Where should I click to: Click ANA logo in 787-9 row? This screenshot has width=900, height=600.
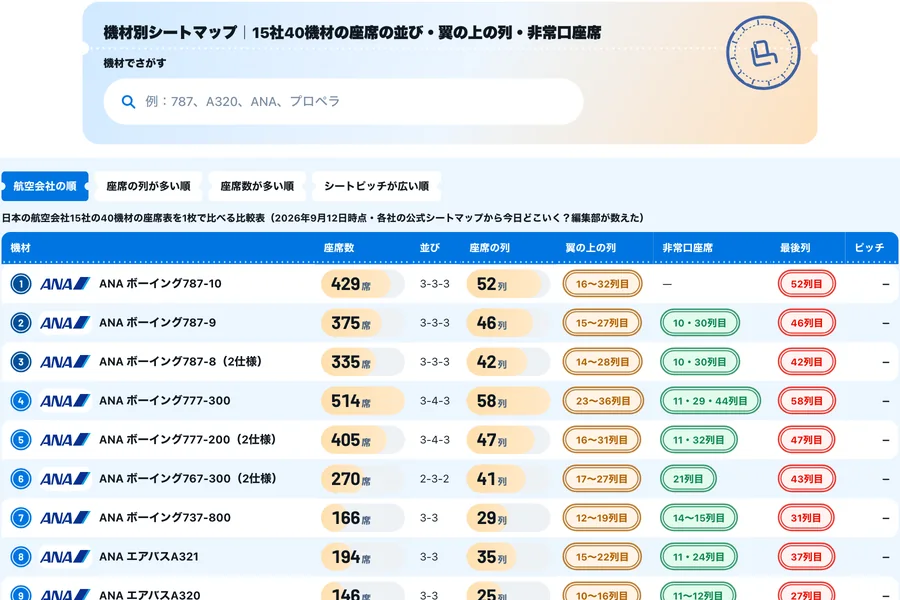click(x=65, y=323)
